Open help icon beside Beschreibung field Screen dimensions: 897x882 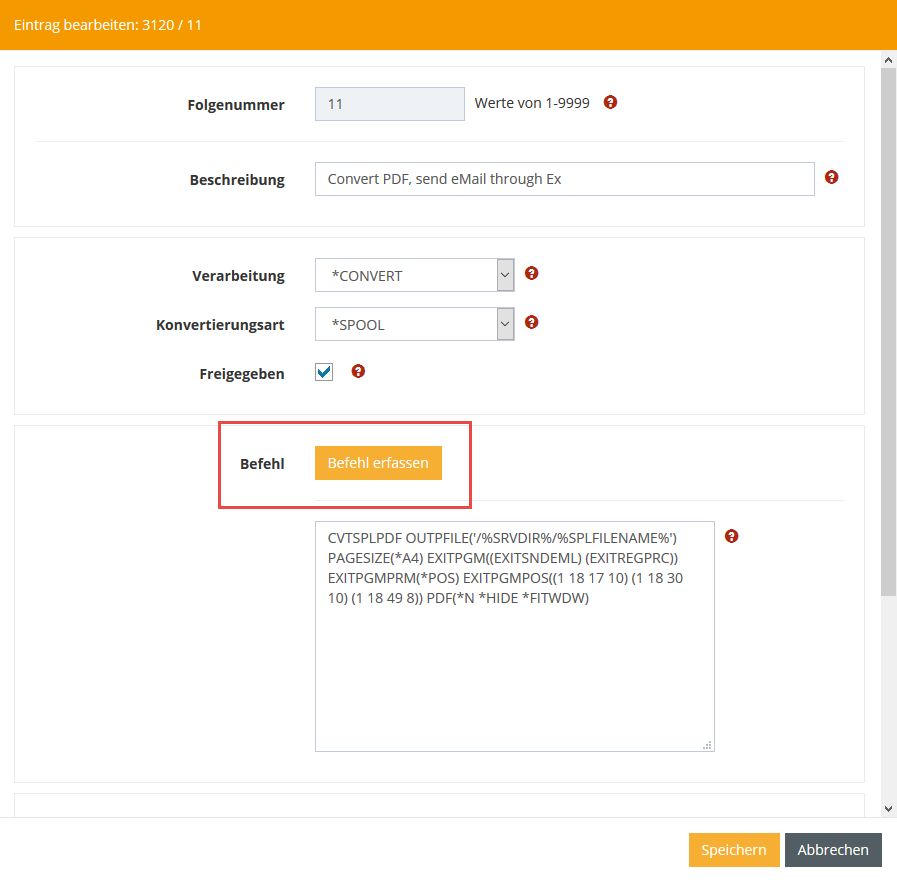pyautogui.click(x=831, y=177)
